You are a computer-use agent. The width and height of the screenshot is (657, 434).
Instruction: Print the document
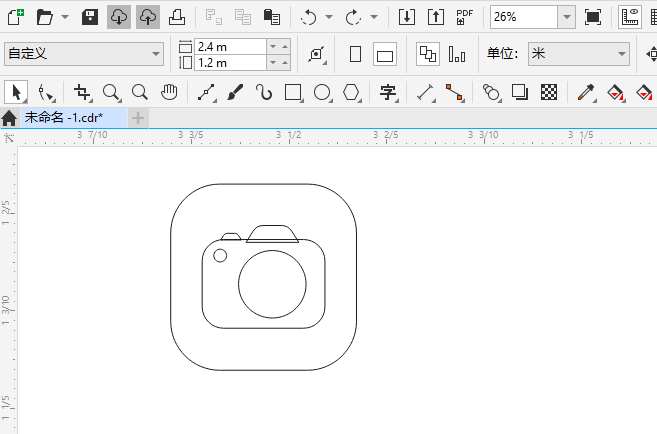tap(177, 17)
